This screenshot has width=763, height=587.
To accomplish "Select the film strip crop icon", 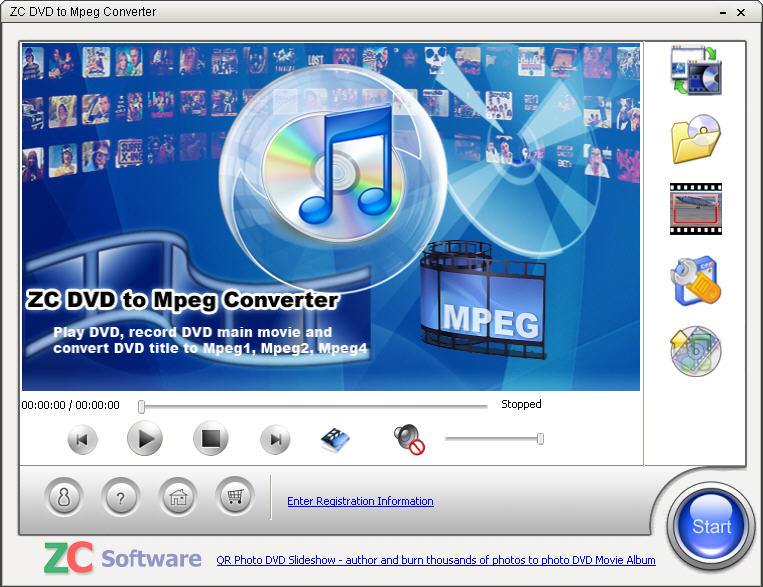I will [695, 209].
